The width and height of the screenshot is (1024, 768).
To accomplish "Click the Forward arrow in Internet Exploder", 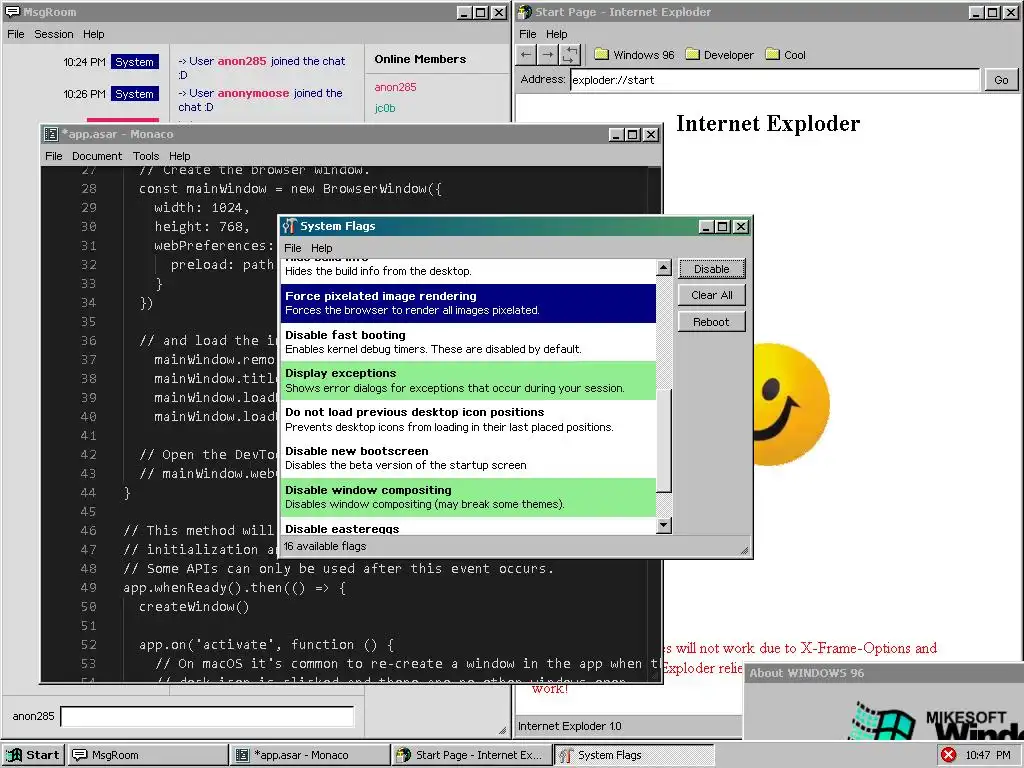I will pos(548,55).
